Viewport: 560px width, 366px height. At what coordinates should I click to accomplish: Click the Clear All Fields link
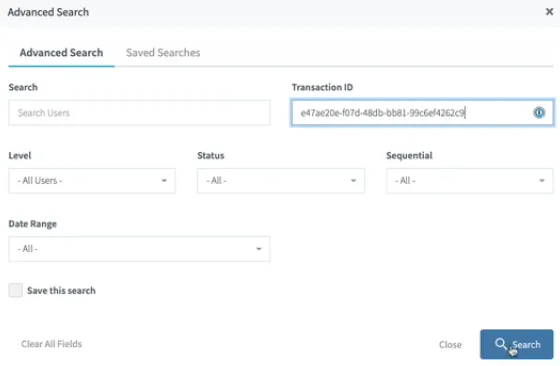tap(51, 344)
